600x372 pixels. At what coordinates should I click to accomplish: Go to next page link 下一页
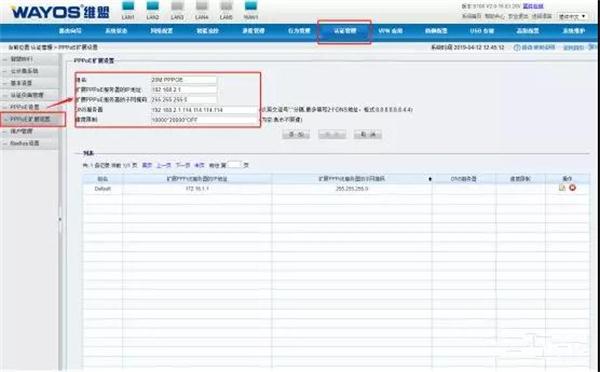[183, 165]
